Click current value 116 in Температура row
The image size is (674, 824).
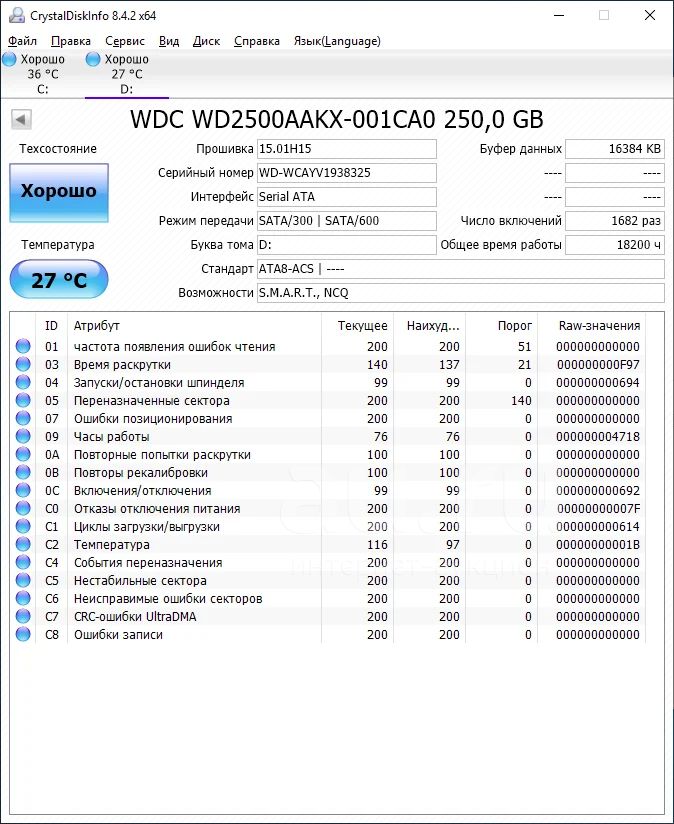tap(377, 544)
